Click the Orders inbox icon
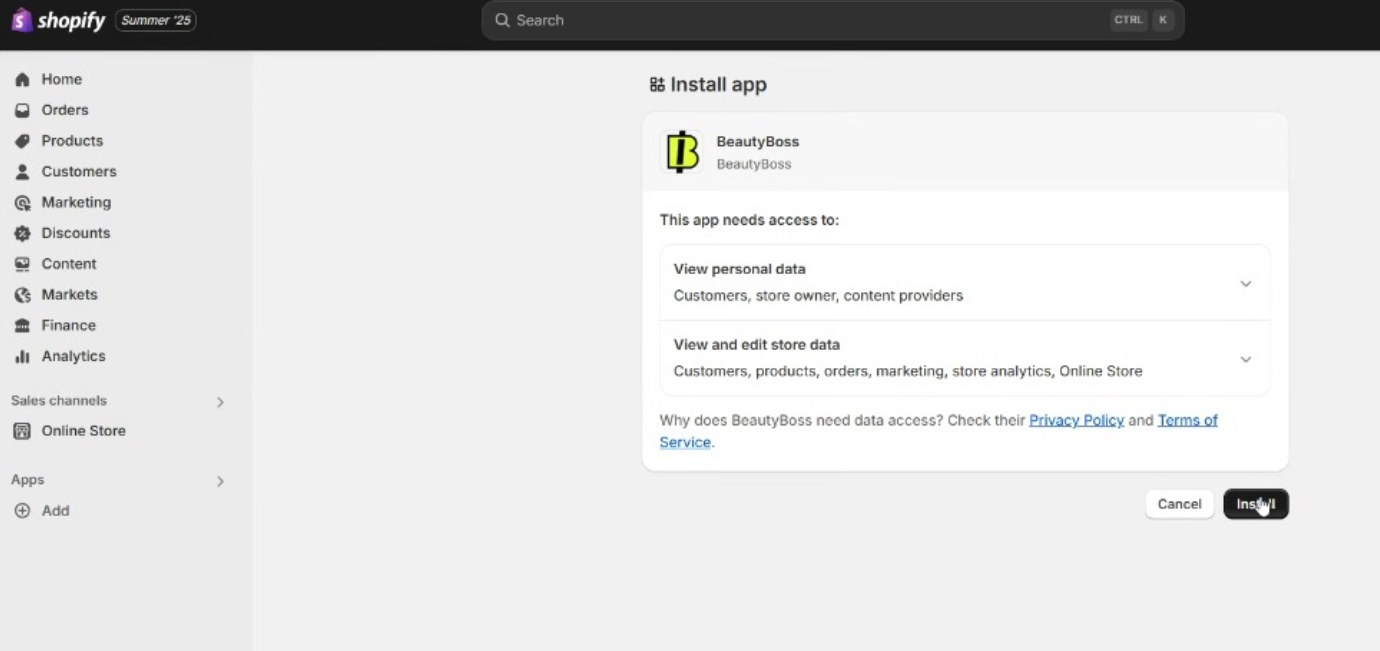Screen dimensions: 1380x651 tap(22, 110)
